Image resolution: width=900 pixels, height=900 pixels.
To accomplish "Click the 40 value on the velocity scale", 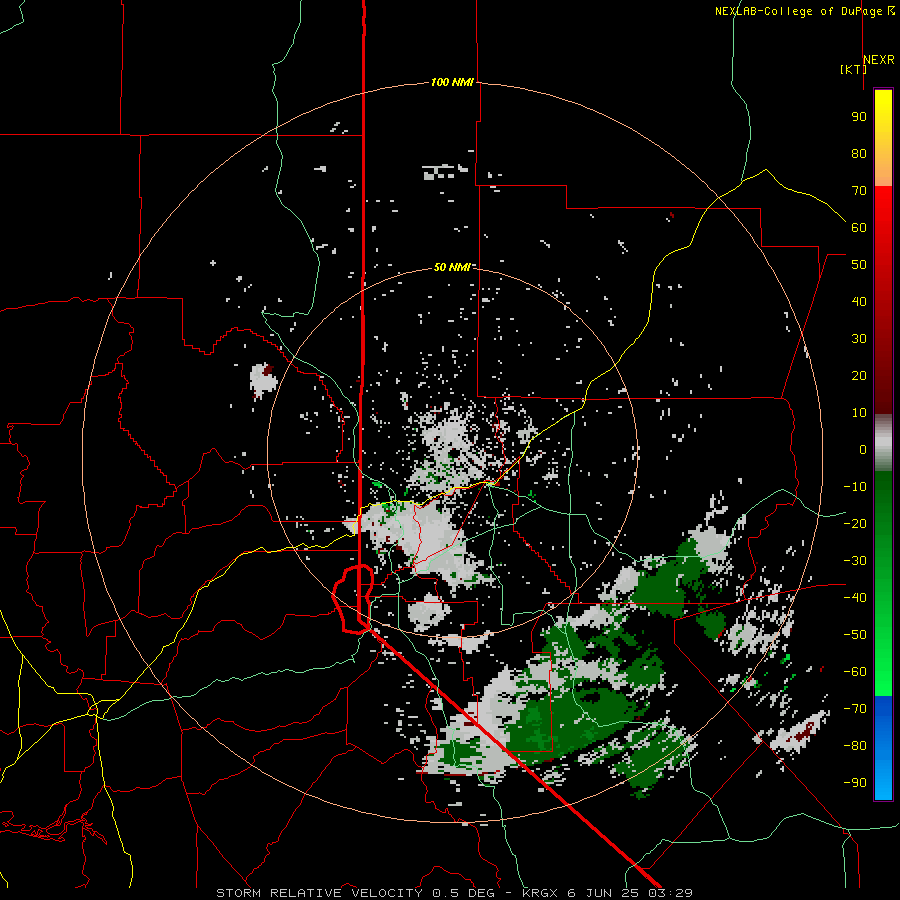I will [x=859, y=301].
